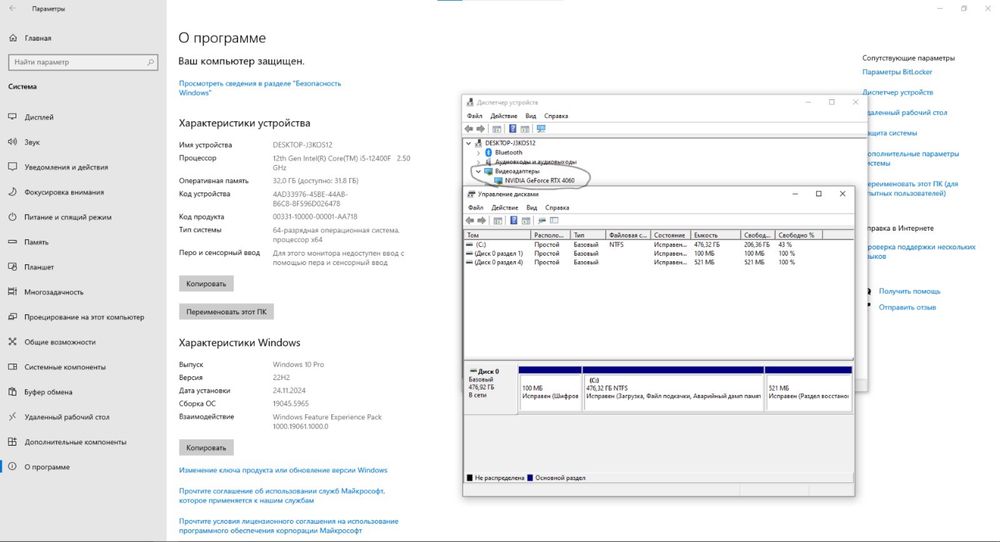This screenshot has width=1000, height=542.
Task: Select the Дисплей icon in sidebar
Action: [x=12, y=117]
